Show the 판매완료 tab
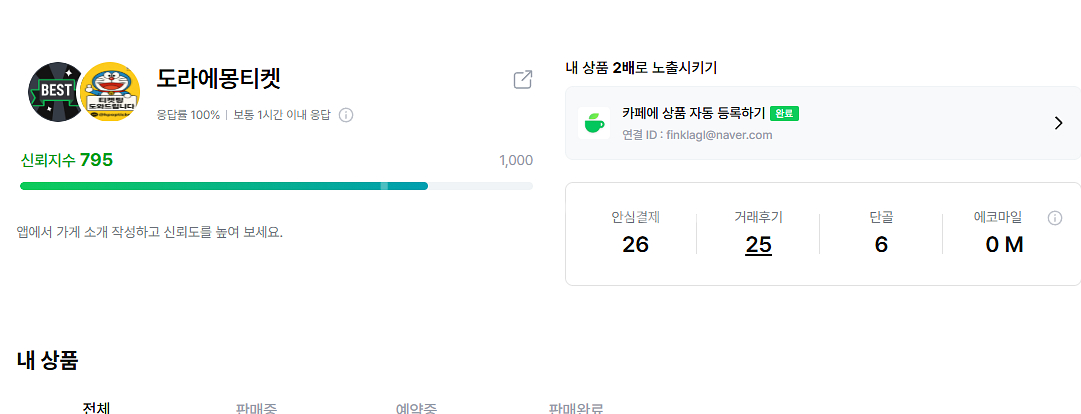The height and width of the screenshot is (414, 1081). (x=576, y=408)
